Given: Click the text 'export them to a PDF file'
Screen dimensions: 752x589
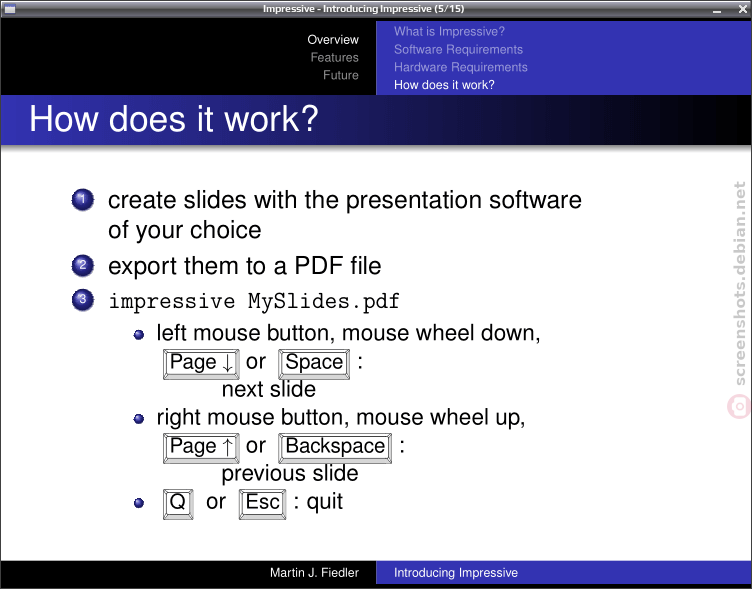Looking at the screenshot, I should 245,266.
